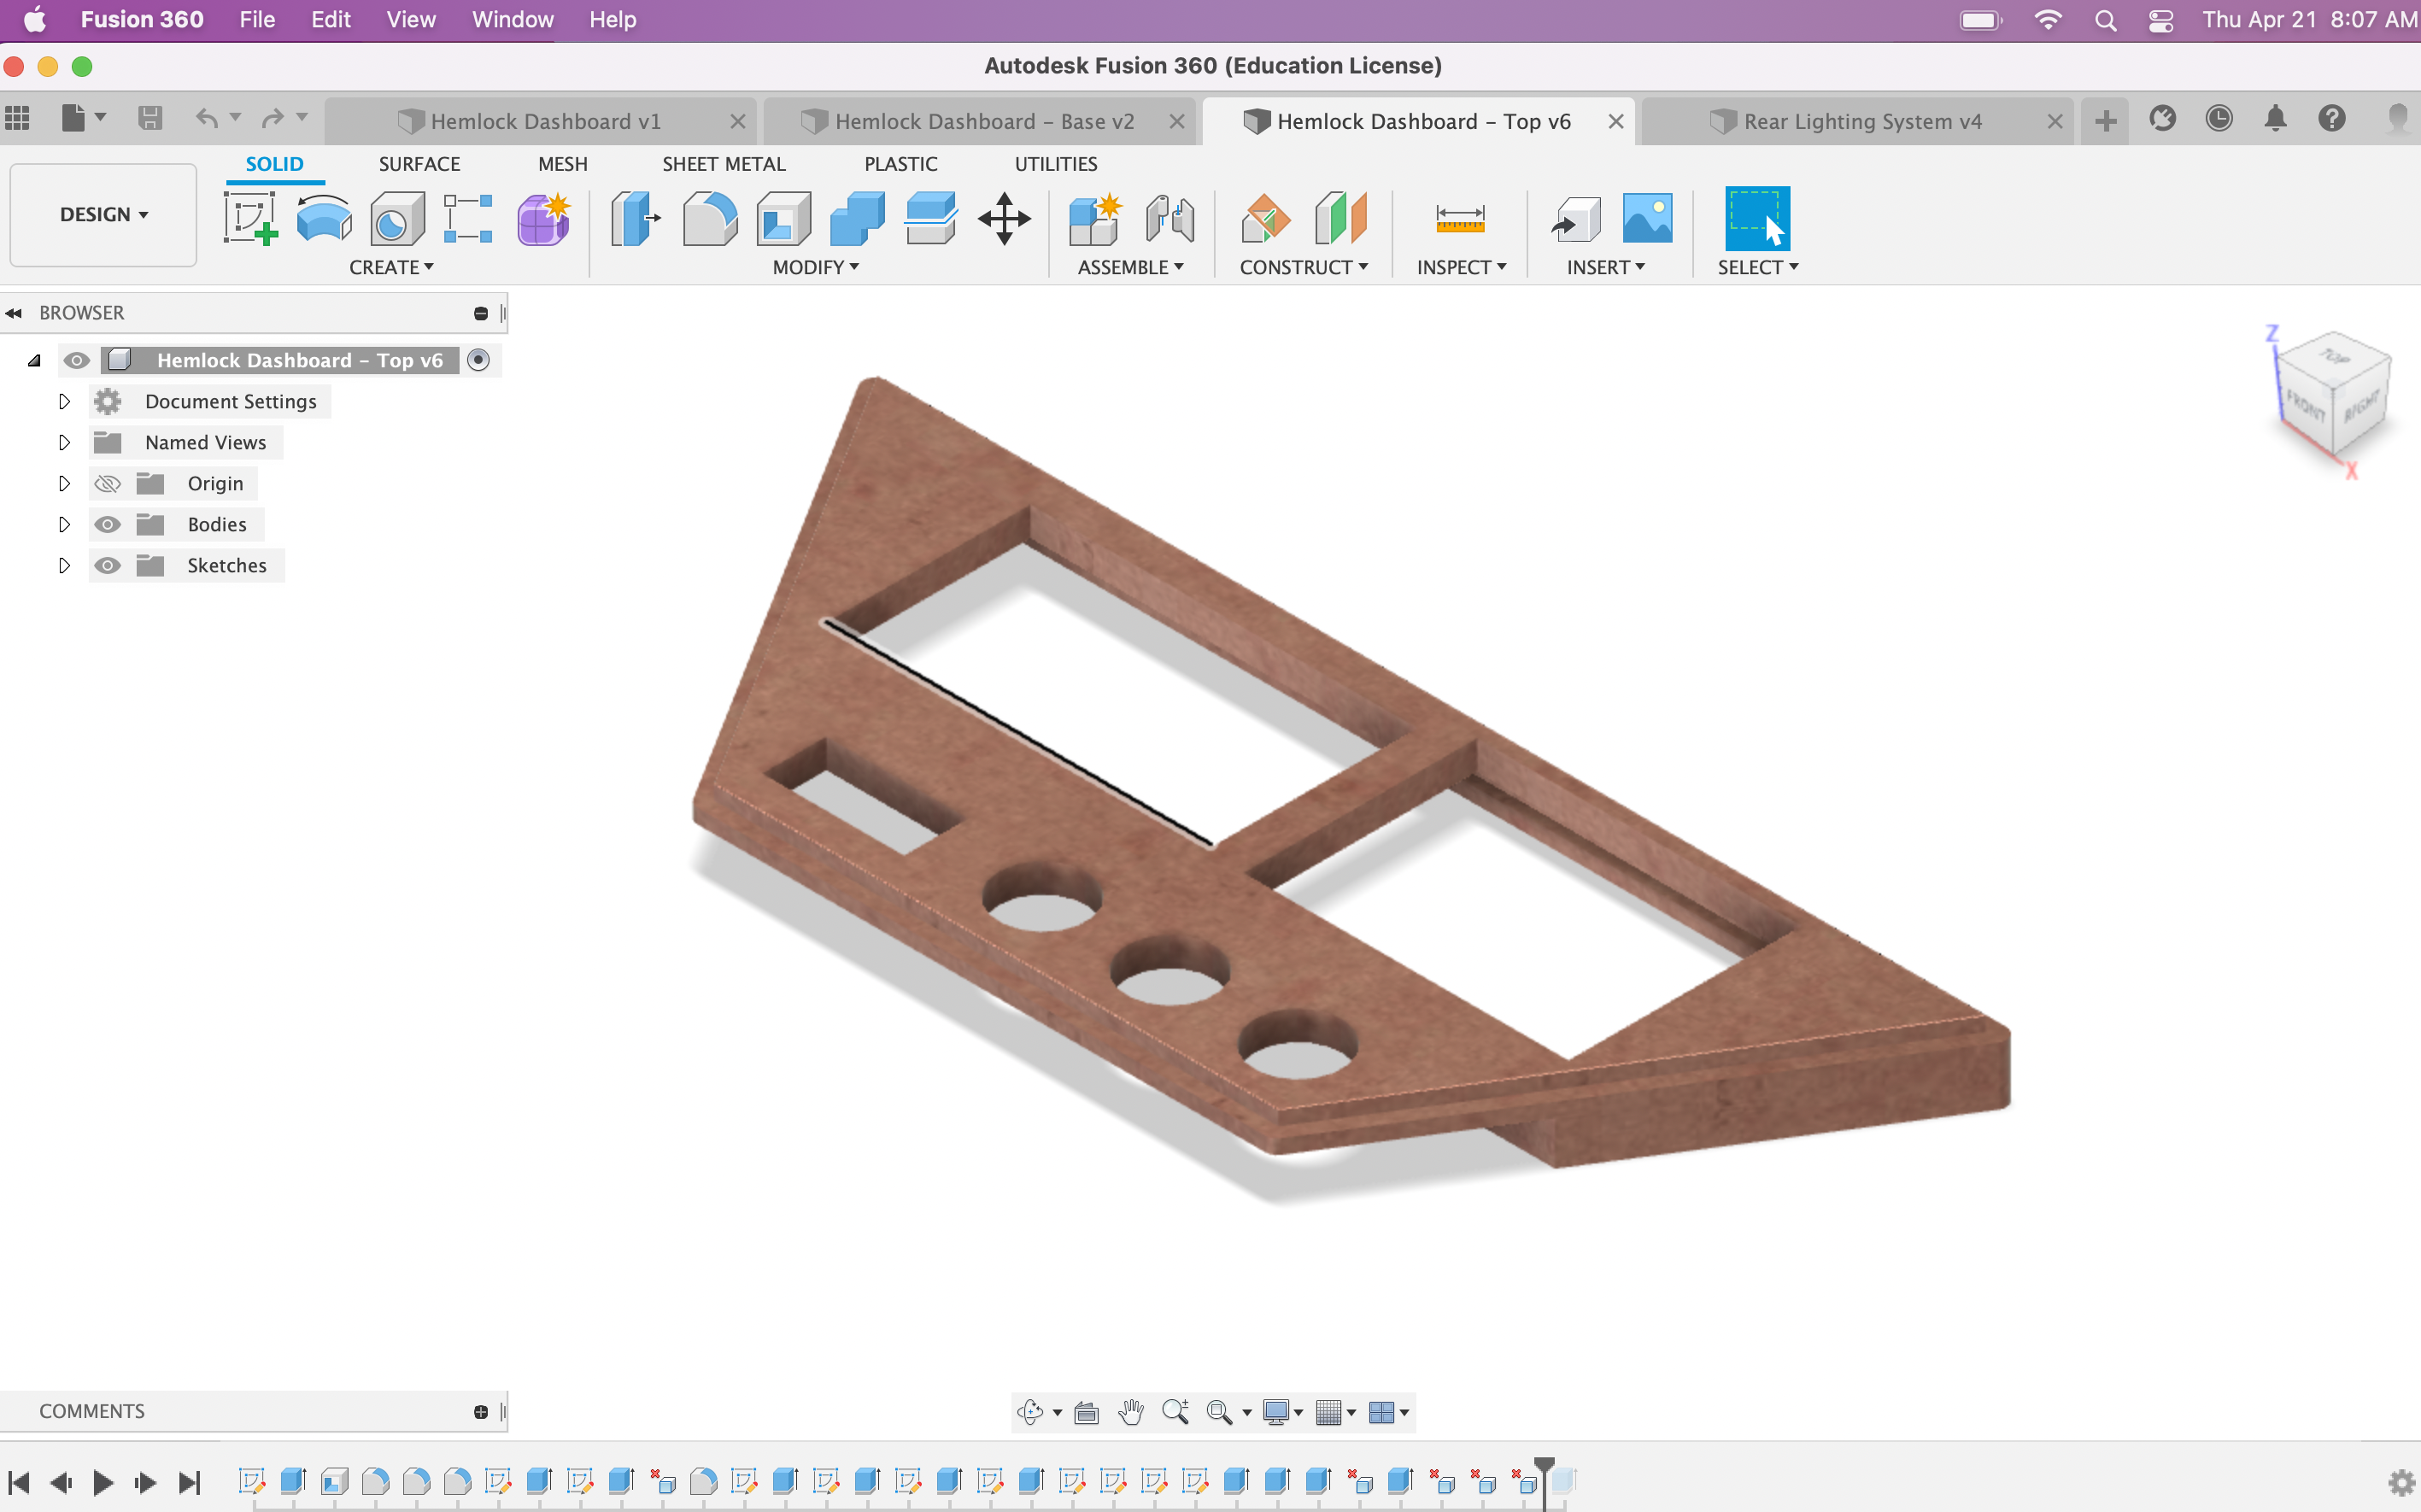Image resolution: width=2421 pixels, height=1512 pixels.
Task: Click the Insert Canvas image icon
Action: 1646,218
